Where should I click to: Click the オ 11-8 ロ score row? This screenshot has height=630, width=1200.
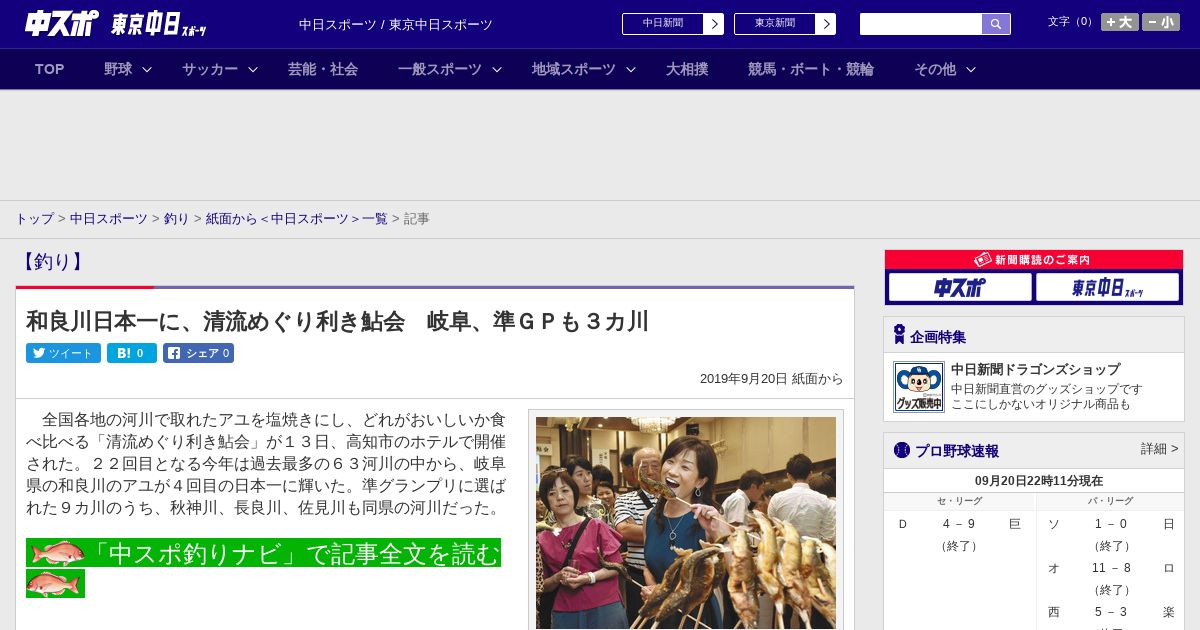pyautogui.click(x=1110, y=568)
